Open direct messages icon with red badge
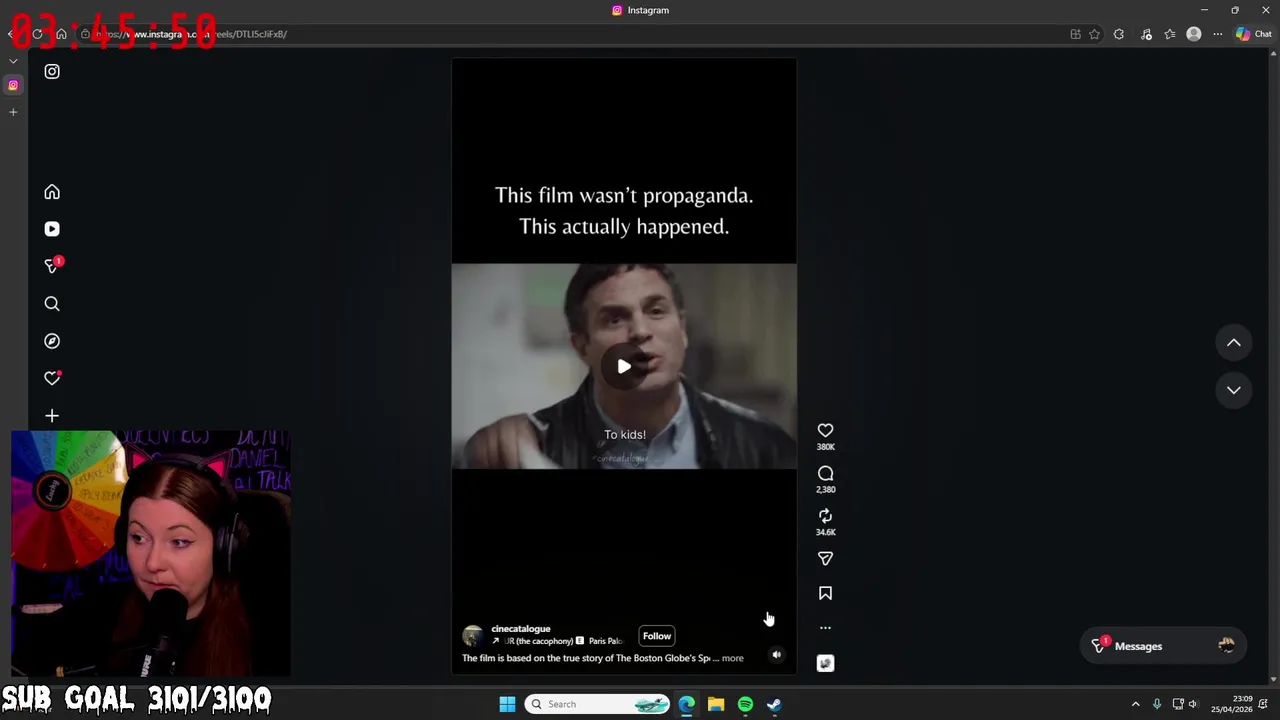The image size is (1280, 720). click(52, 266)
